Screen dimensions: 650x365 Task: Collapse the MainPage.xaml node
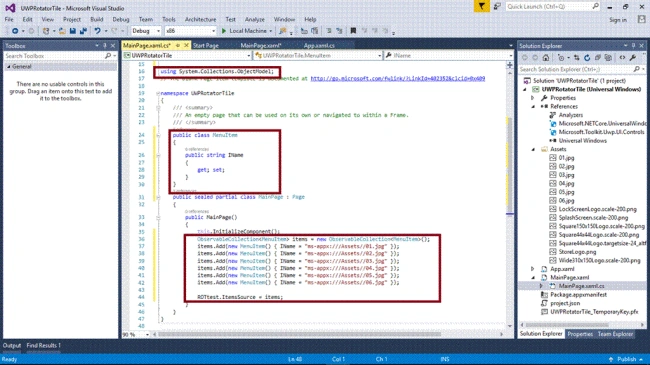(x=533, y=277)
